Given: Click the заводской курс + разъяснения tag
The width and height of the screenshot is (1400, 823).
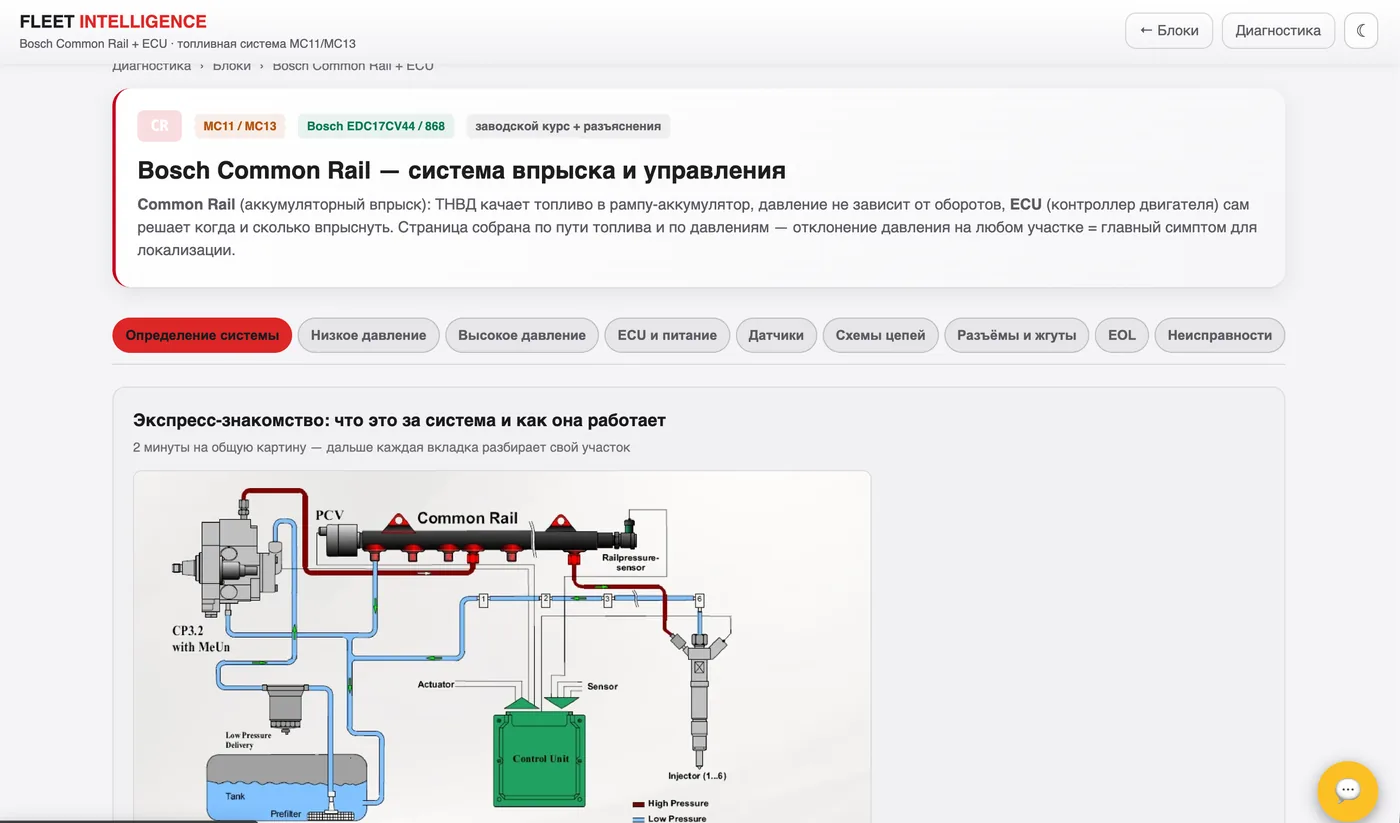Looking at the screenshot, I should 568,126.
